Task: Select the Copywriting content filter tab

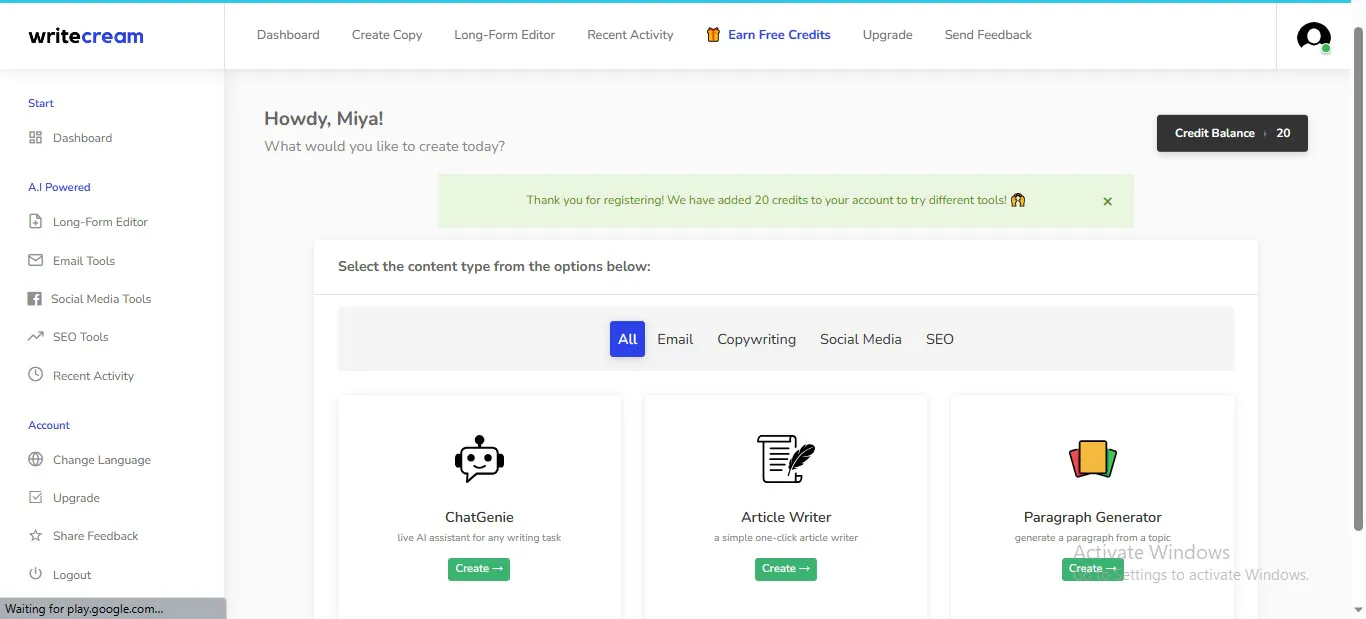Action: (x=756, y=339)
